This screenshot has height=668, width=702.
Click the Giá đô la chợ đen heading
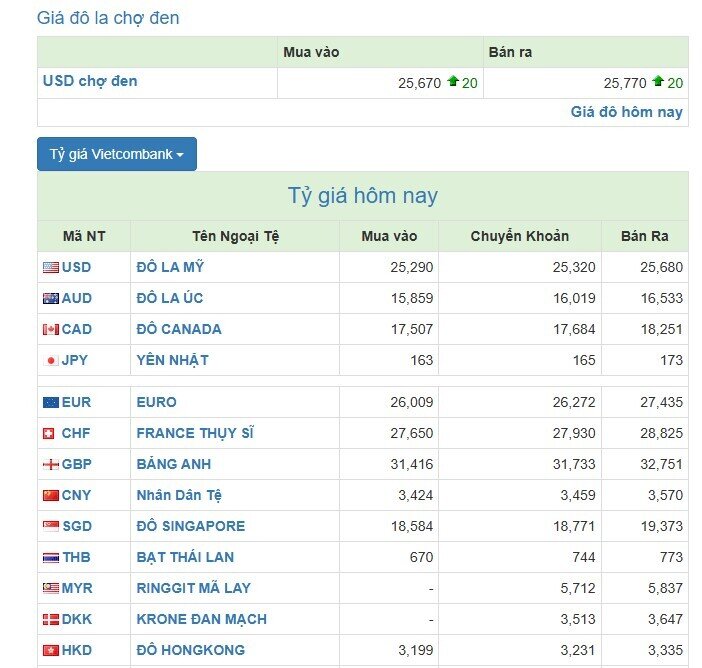pyautogui.click(x=108, y=18)
